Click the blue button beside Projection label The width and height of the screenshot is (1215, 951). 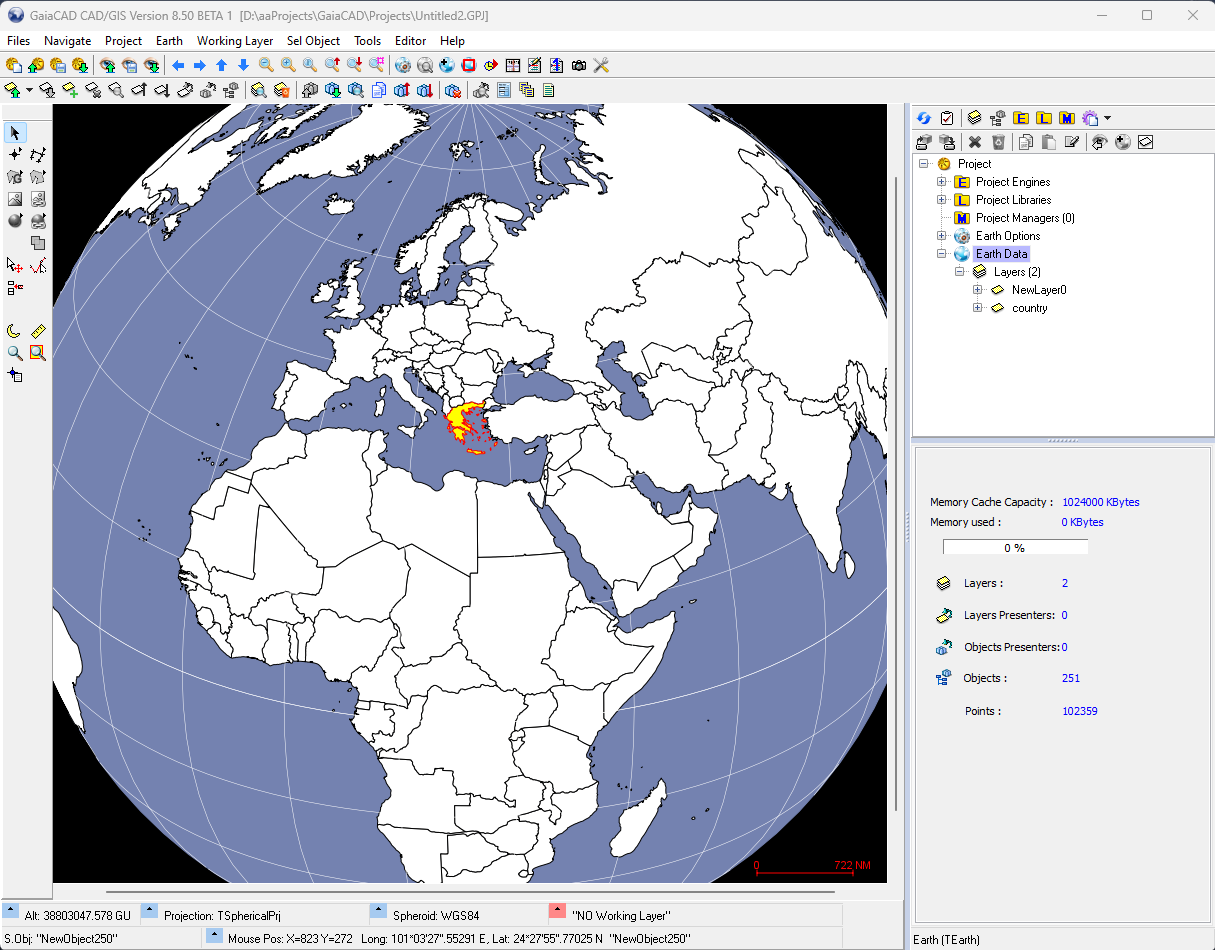pyautogui.click(x=150, y=912)
